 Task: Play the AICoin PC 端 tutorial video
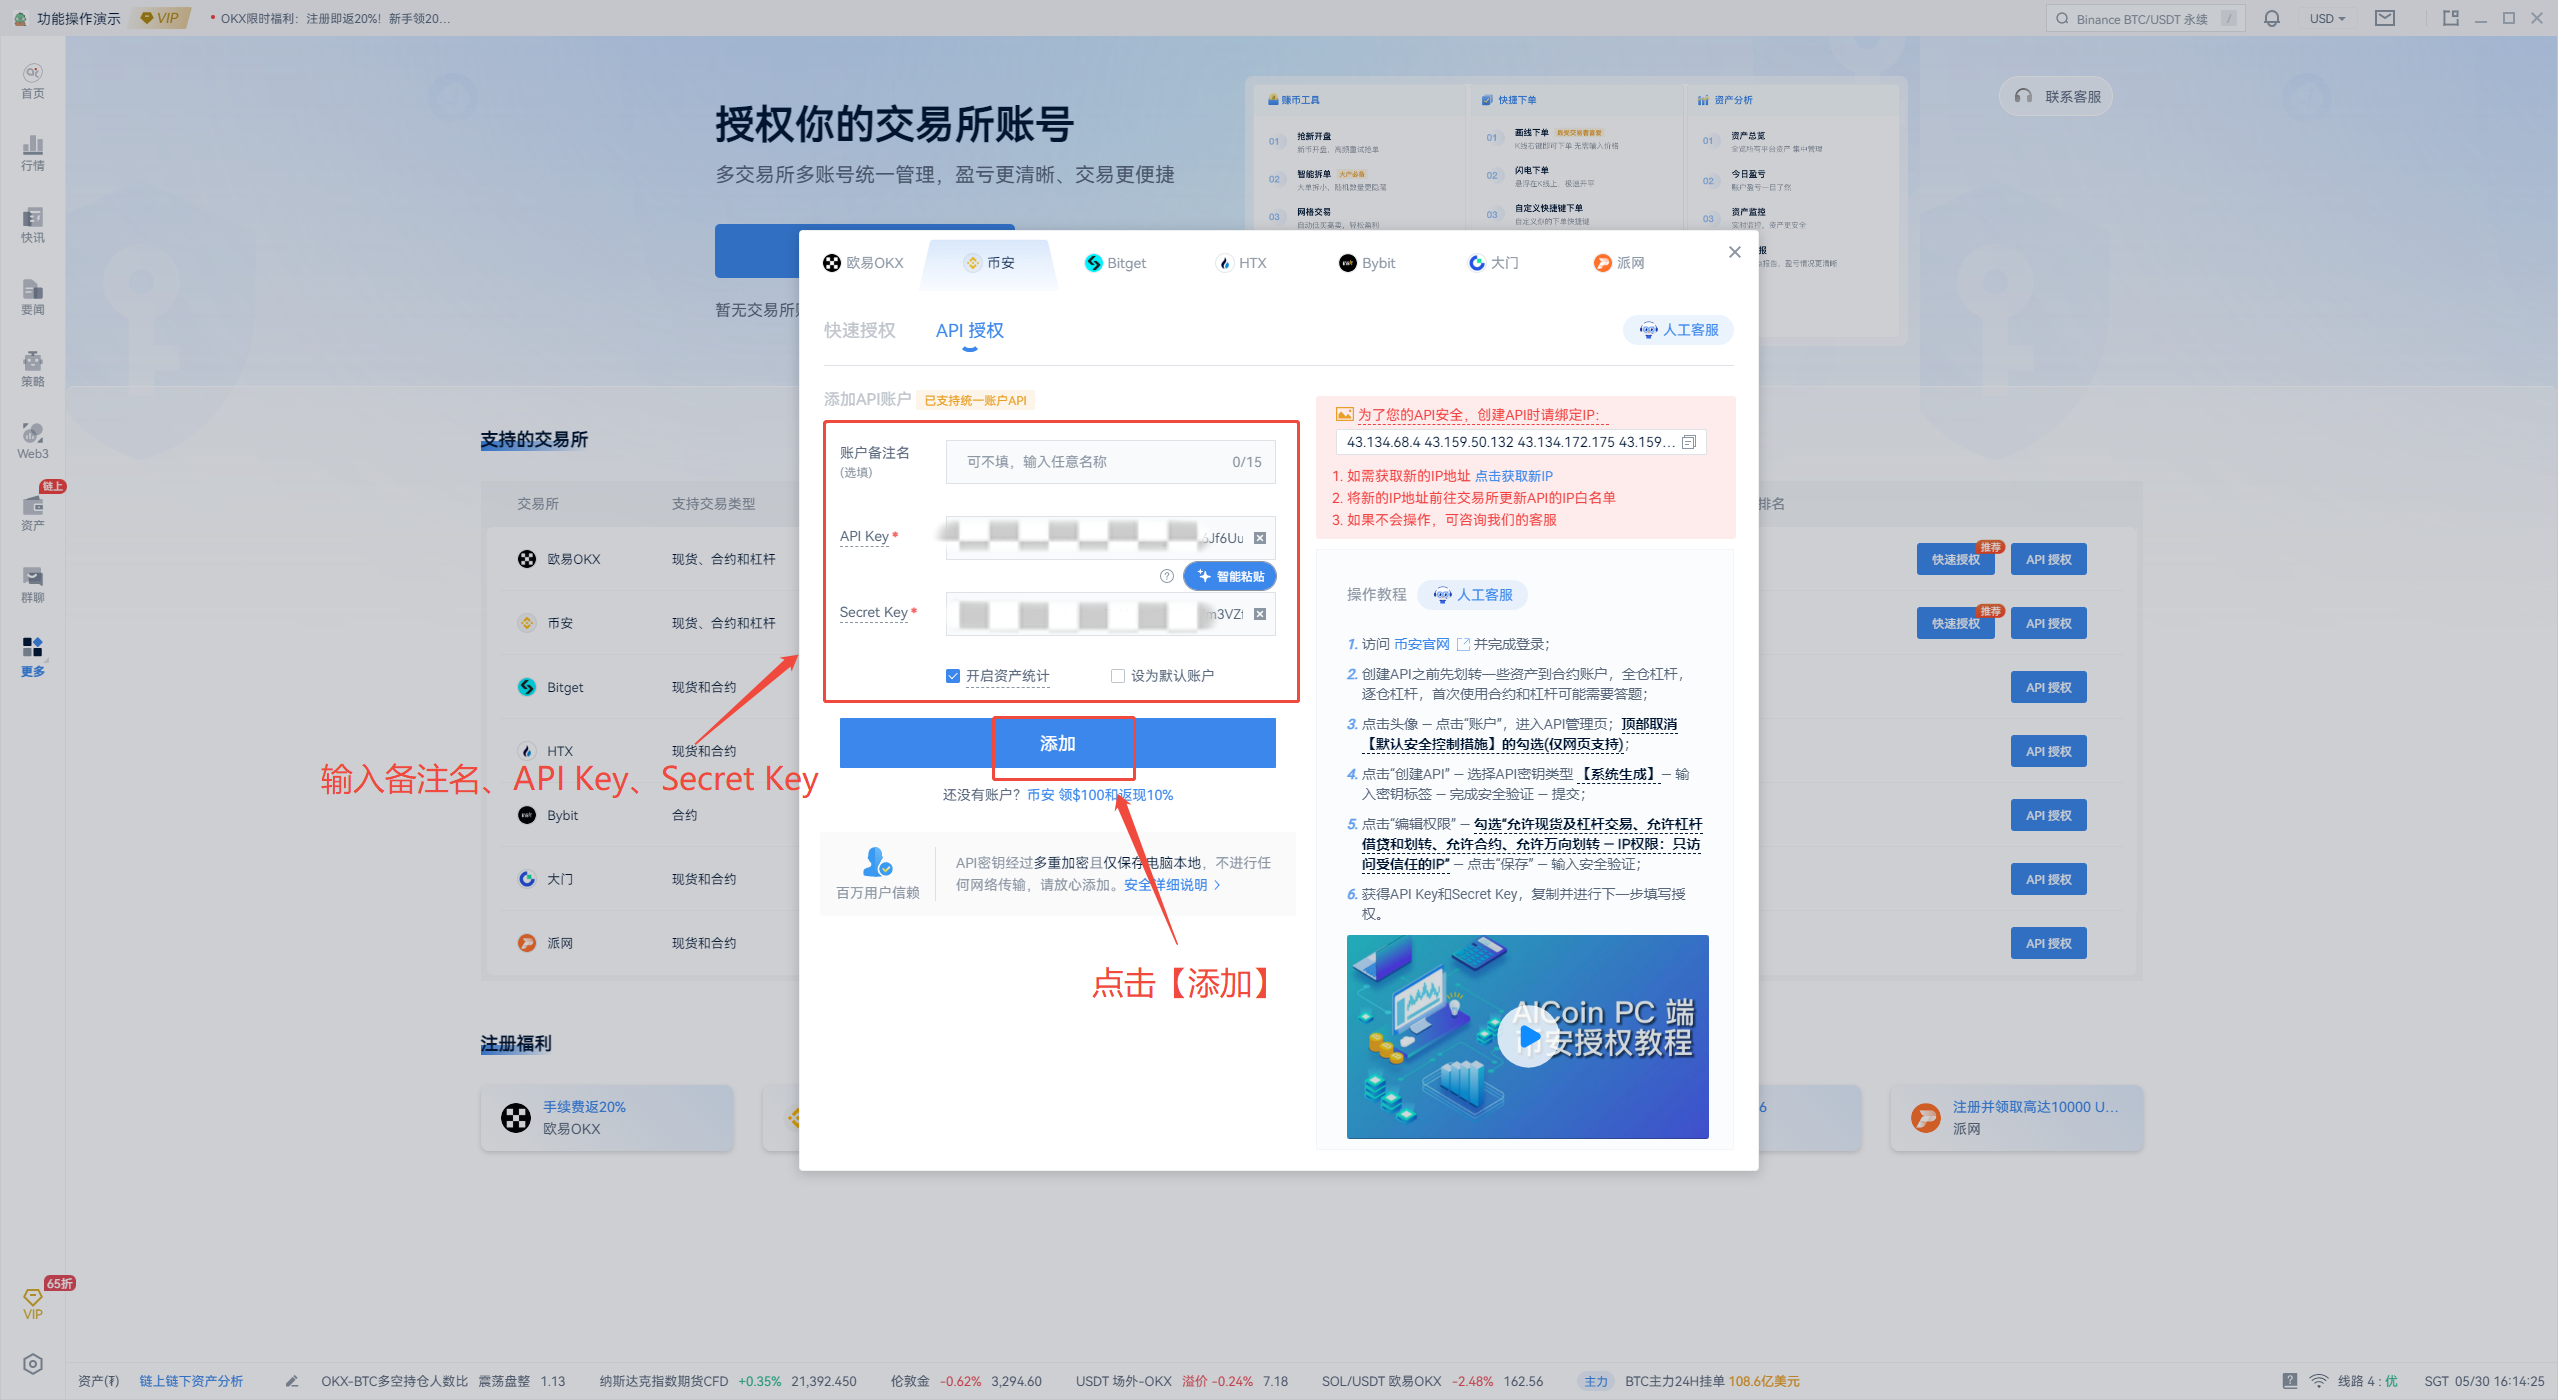tap(1527, 1037)
